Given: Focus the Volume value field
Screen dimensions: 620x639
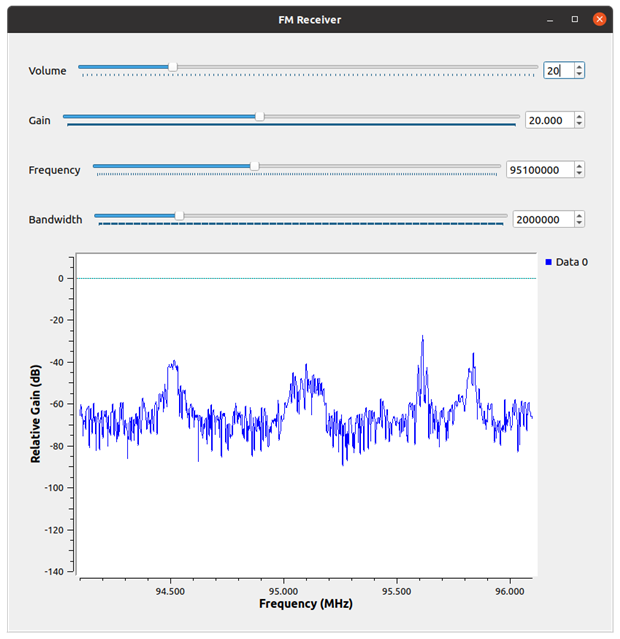Looking at the screenshot, I should click(558, 71).
